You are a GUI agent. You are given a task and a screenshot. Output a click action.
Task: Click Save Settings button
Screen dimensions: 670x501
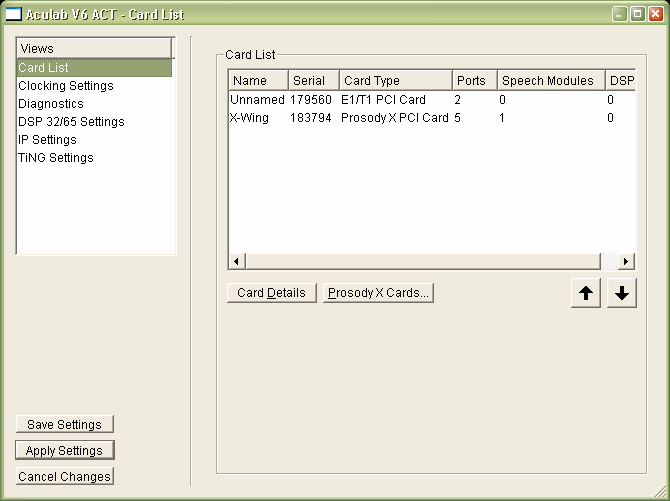pyautogui.click(x=65, y=425)
